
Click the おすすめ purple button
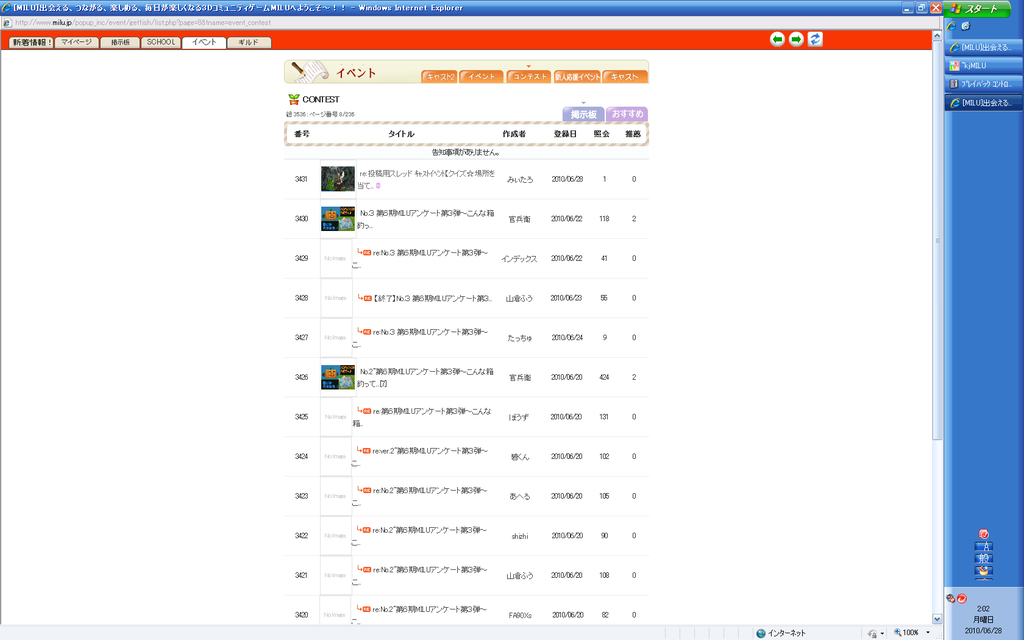pyautogui.click(x=628, y=115)
